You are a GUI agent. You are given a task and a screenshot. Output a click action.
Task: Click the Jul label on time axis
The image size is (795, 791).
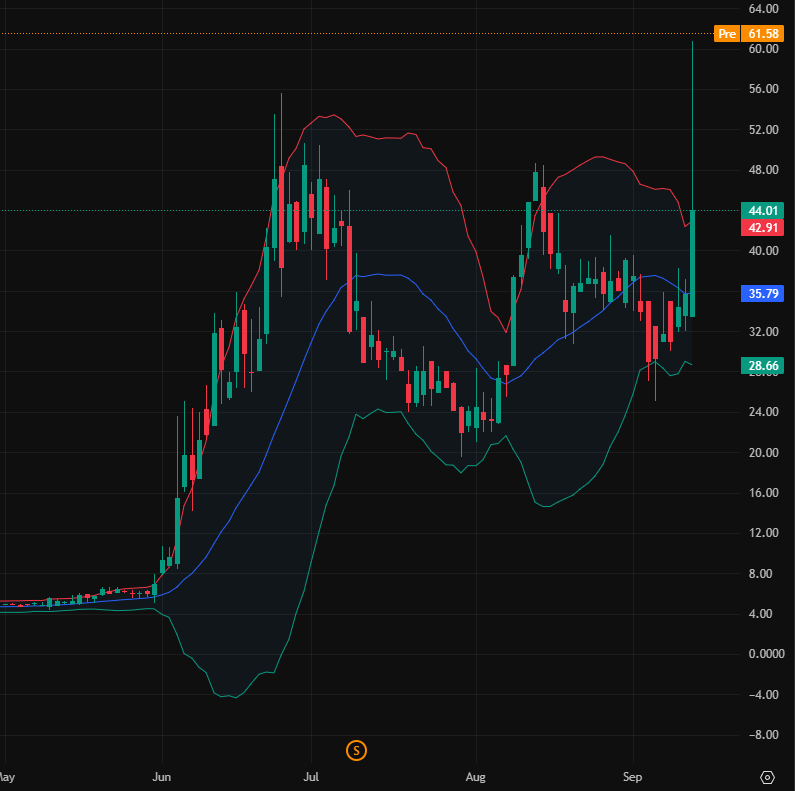tap(311, 777)
